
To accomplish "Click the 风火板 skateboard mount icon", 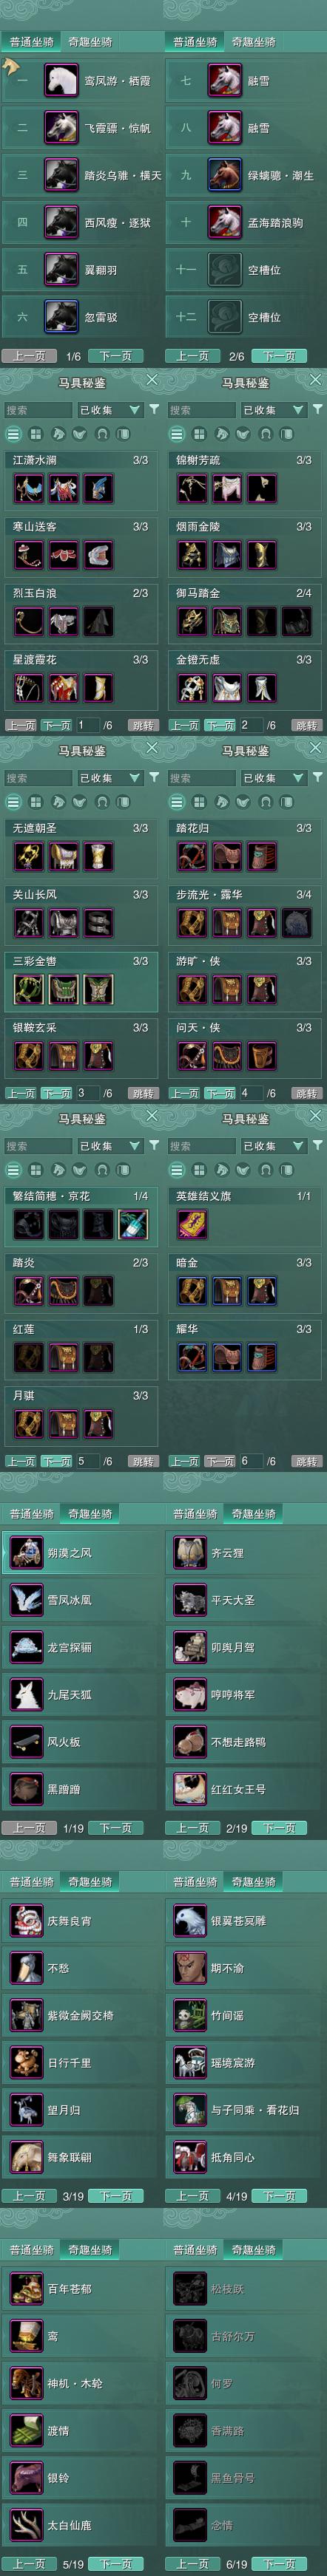I will point(26,1742).
